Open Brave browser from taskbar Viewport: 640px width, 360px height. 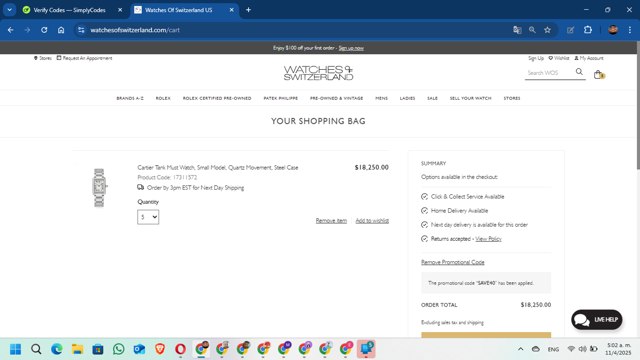pos(160,349)
